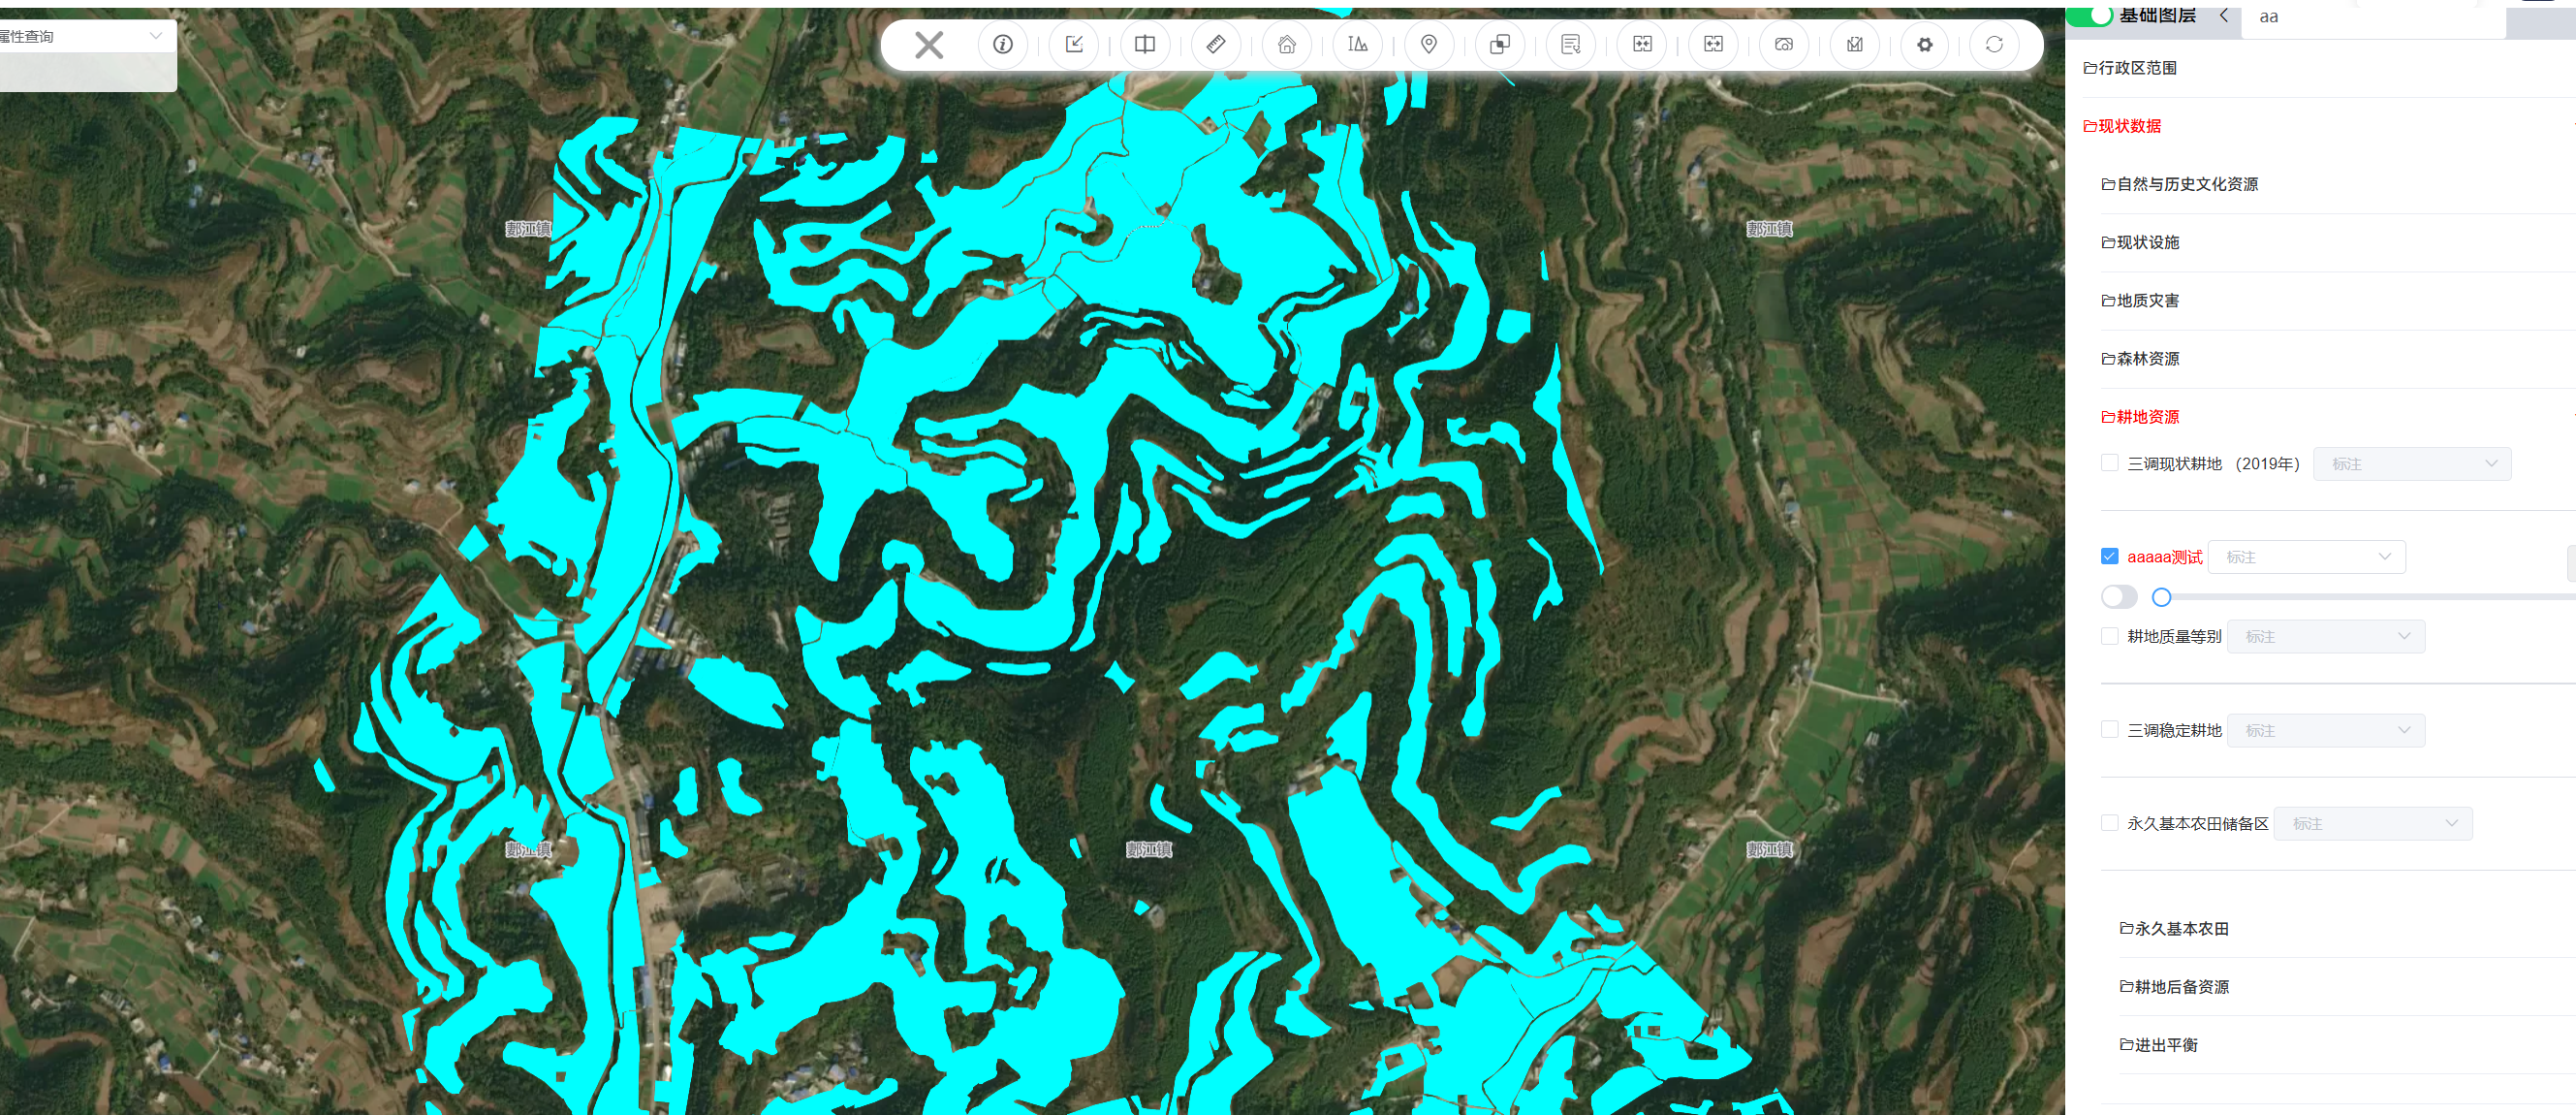Toggle the switch below aaaaa测试
Image resolution: width=2576 pixels, height=1115 pixels.
click(x=2118, y=597)
